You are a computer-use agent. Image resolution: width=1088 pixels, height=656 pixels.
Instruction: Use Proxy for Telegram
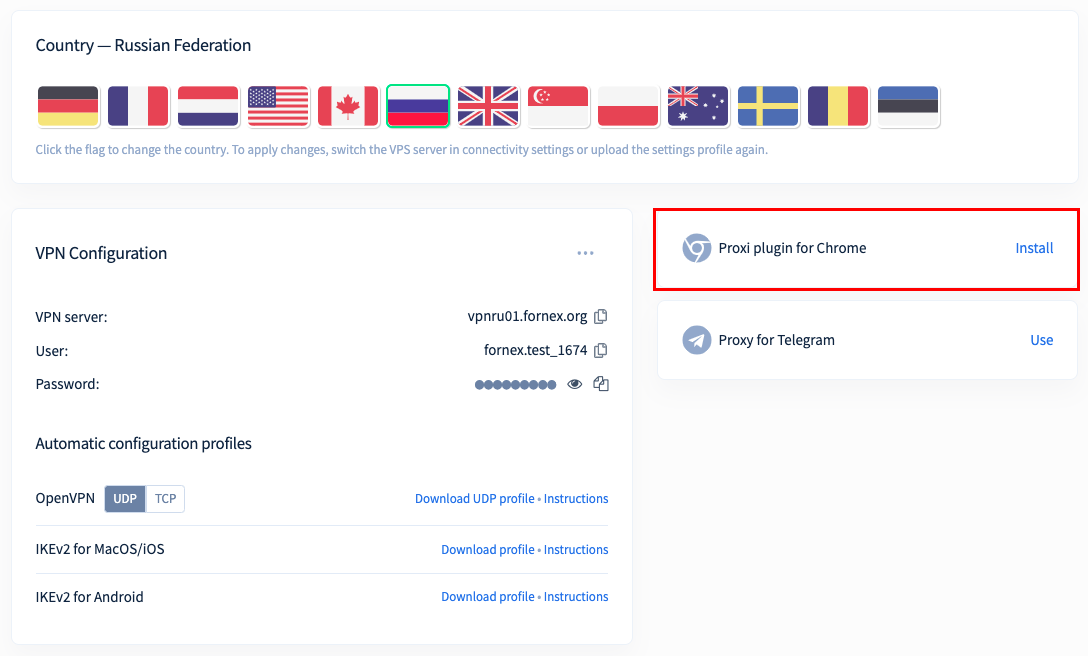(1042, 340)
